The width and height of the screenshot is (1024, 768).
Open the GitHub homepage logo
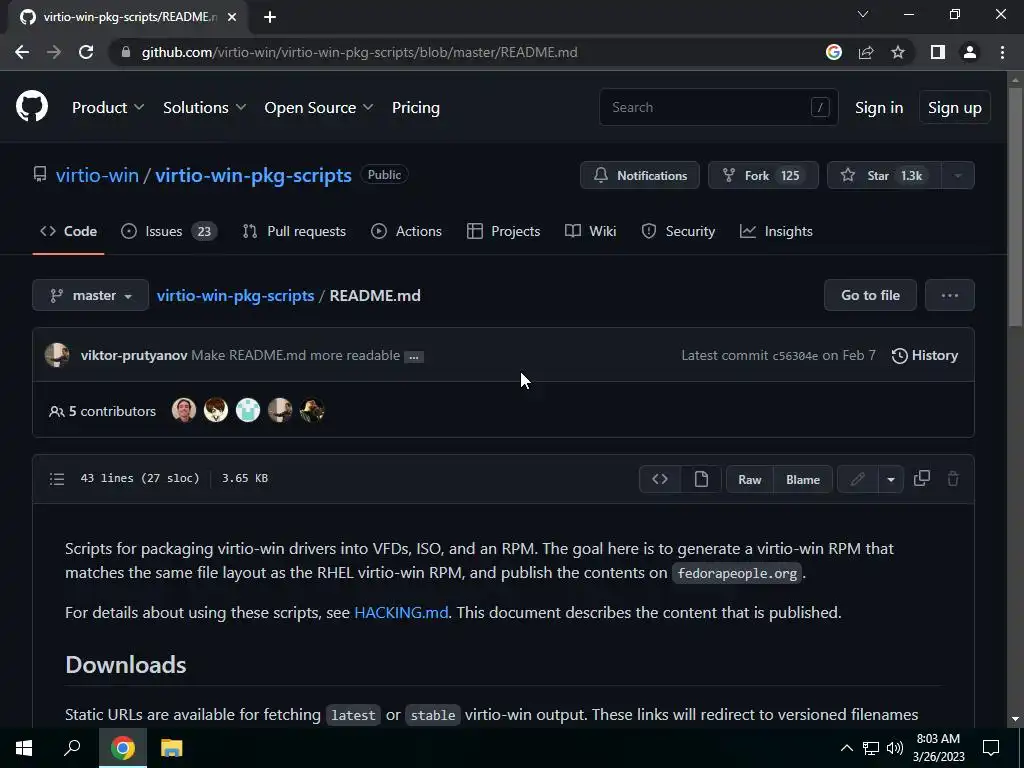click(32, 107)
